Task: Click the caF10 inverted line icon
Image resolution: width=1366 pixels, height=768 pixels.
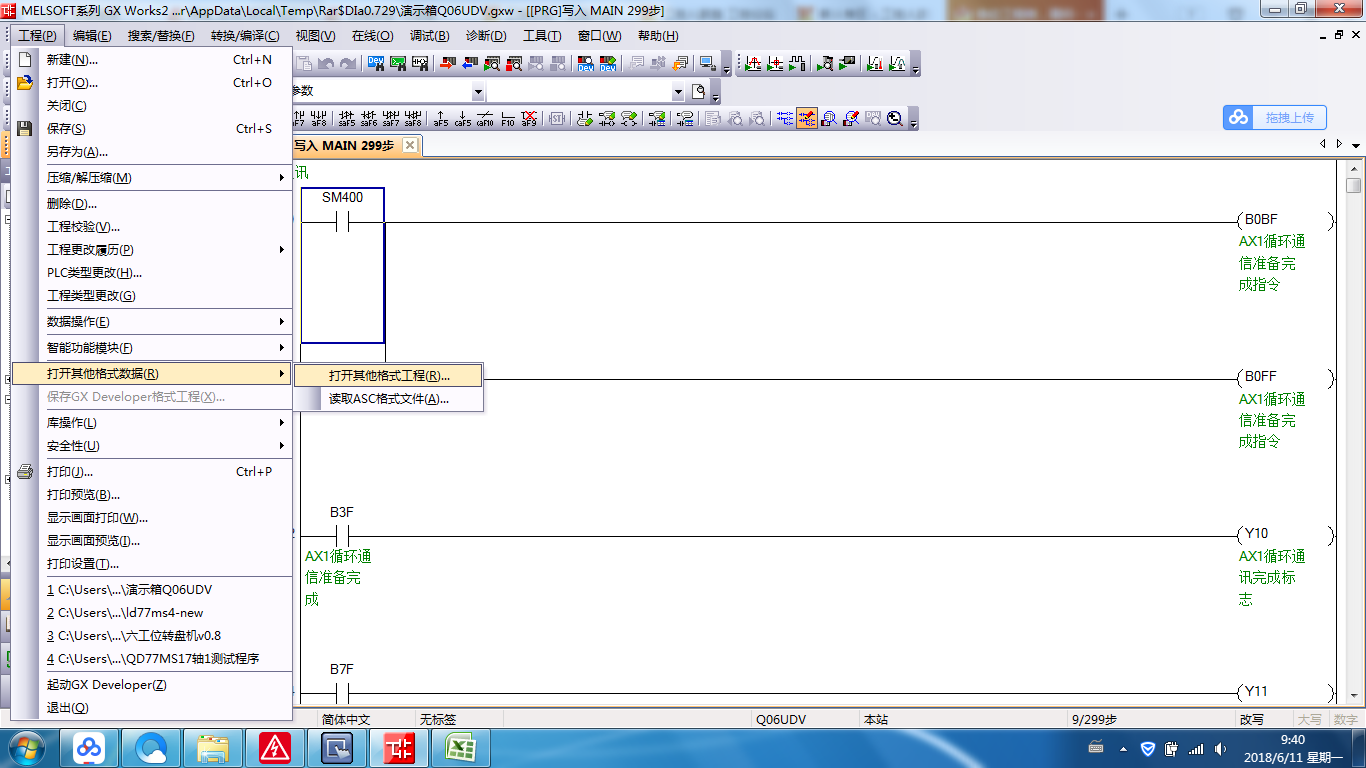Action: click(485, 119)
